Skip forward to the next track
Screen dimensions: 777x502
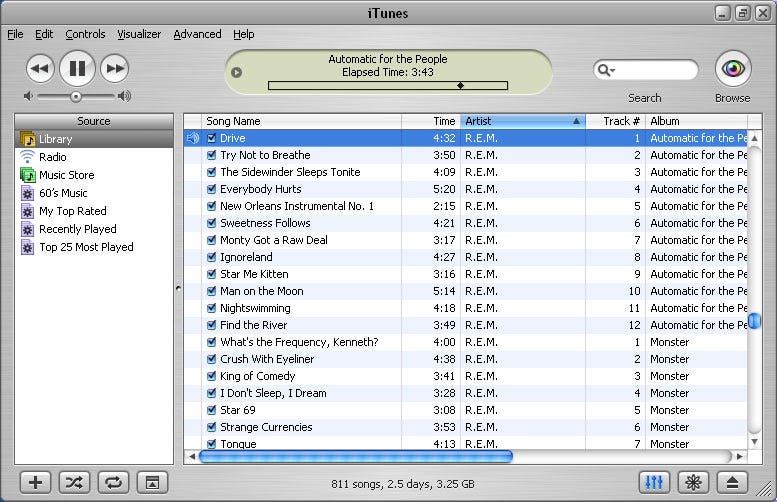point(114,68)
